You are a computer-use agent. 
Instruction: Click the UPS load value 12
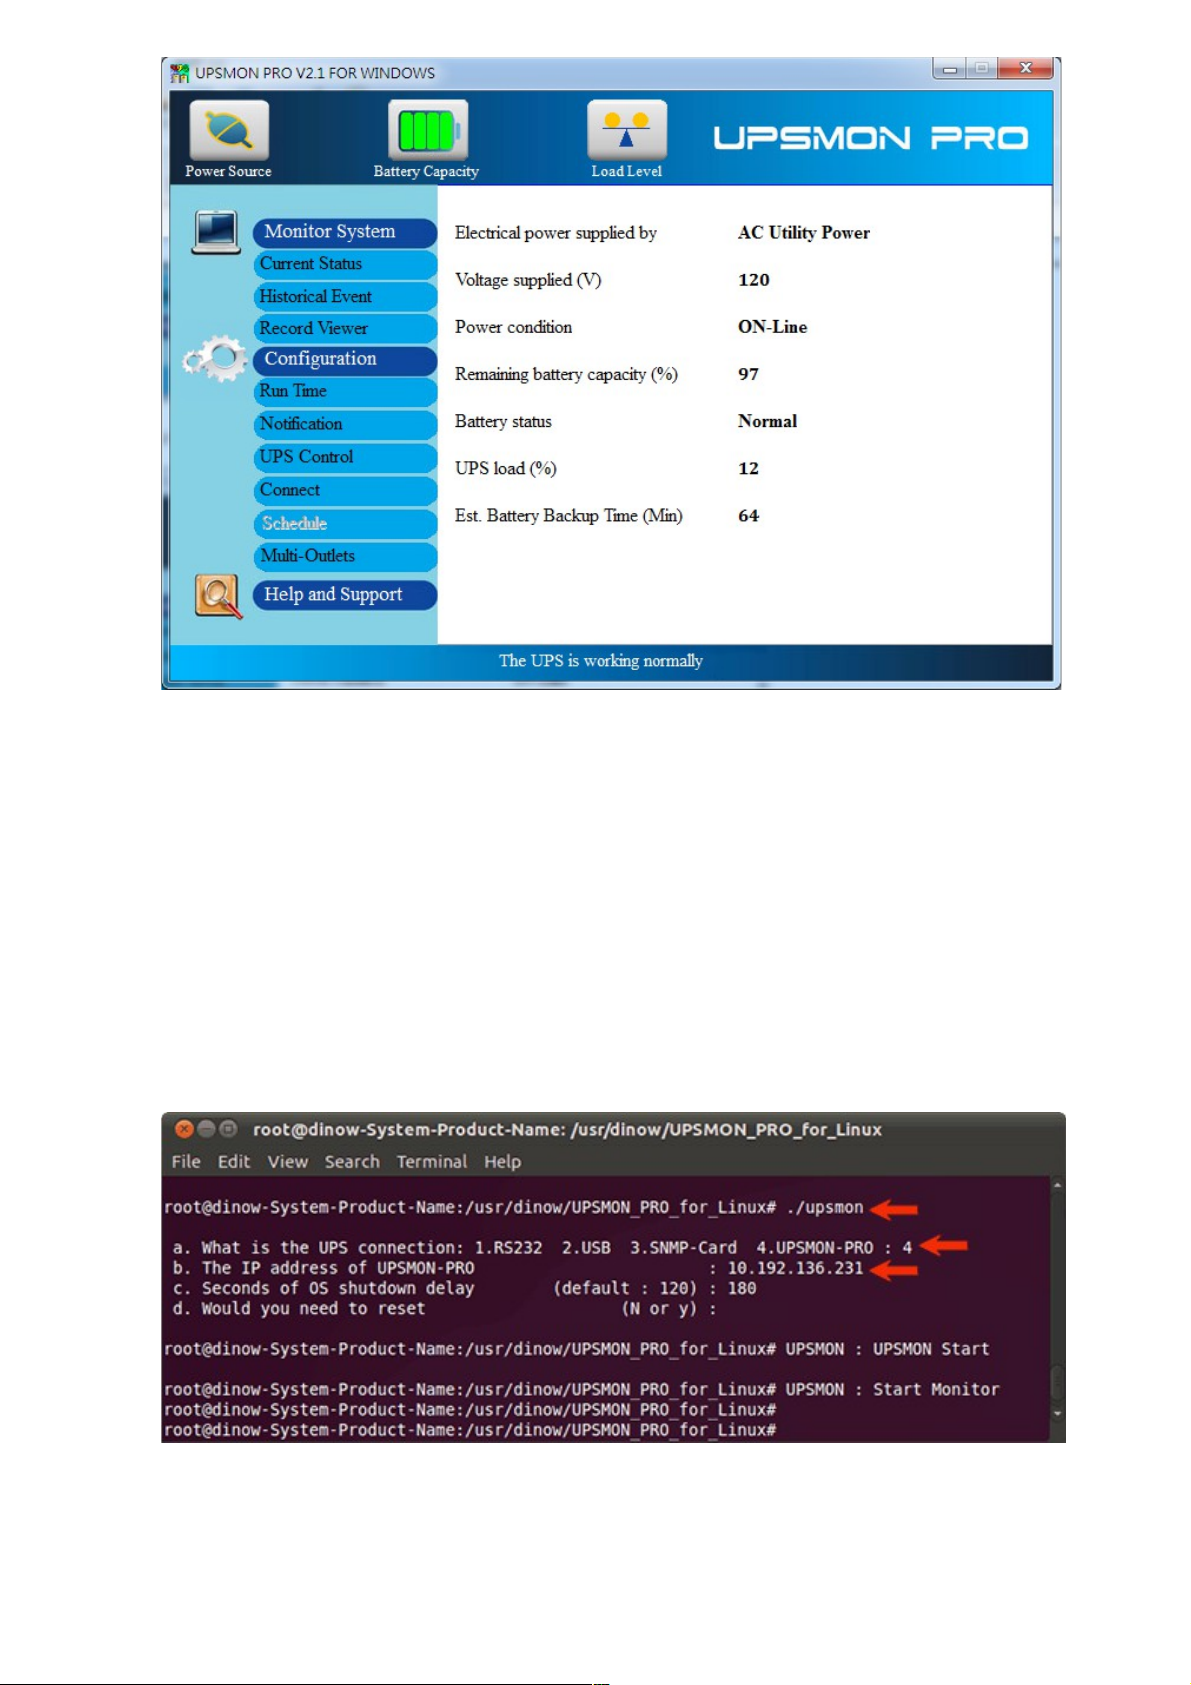[x=749, y=468]
